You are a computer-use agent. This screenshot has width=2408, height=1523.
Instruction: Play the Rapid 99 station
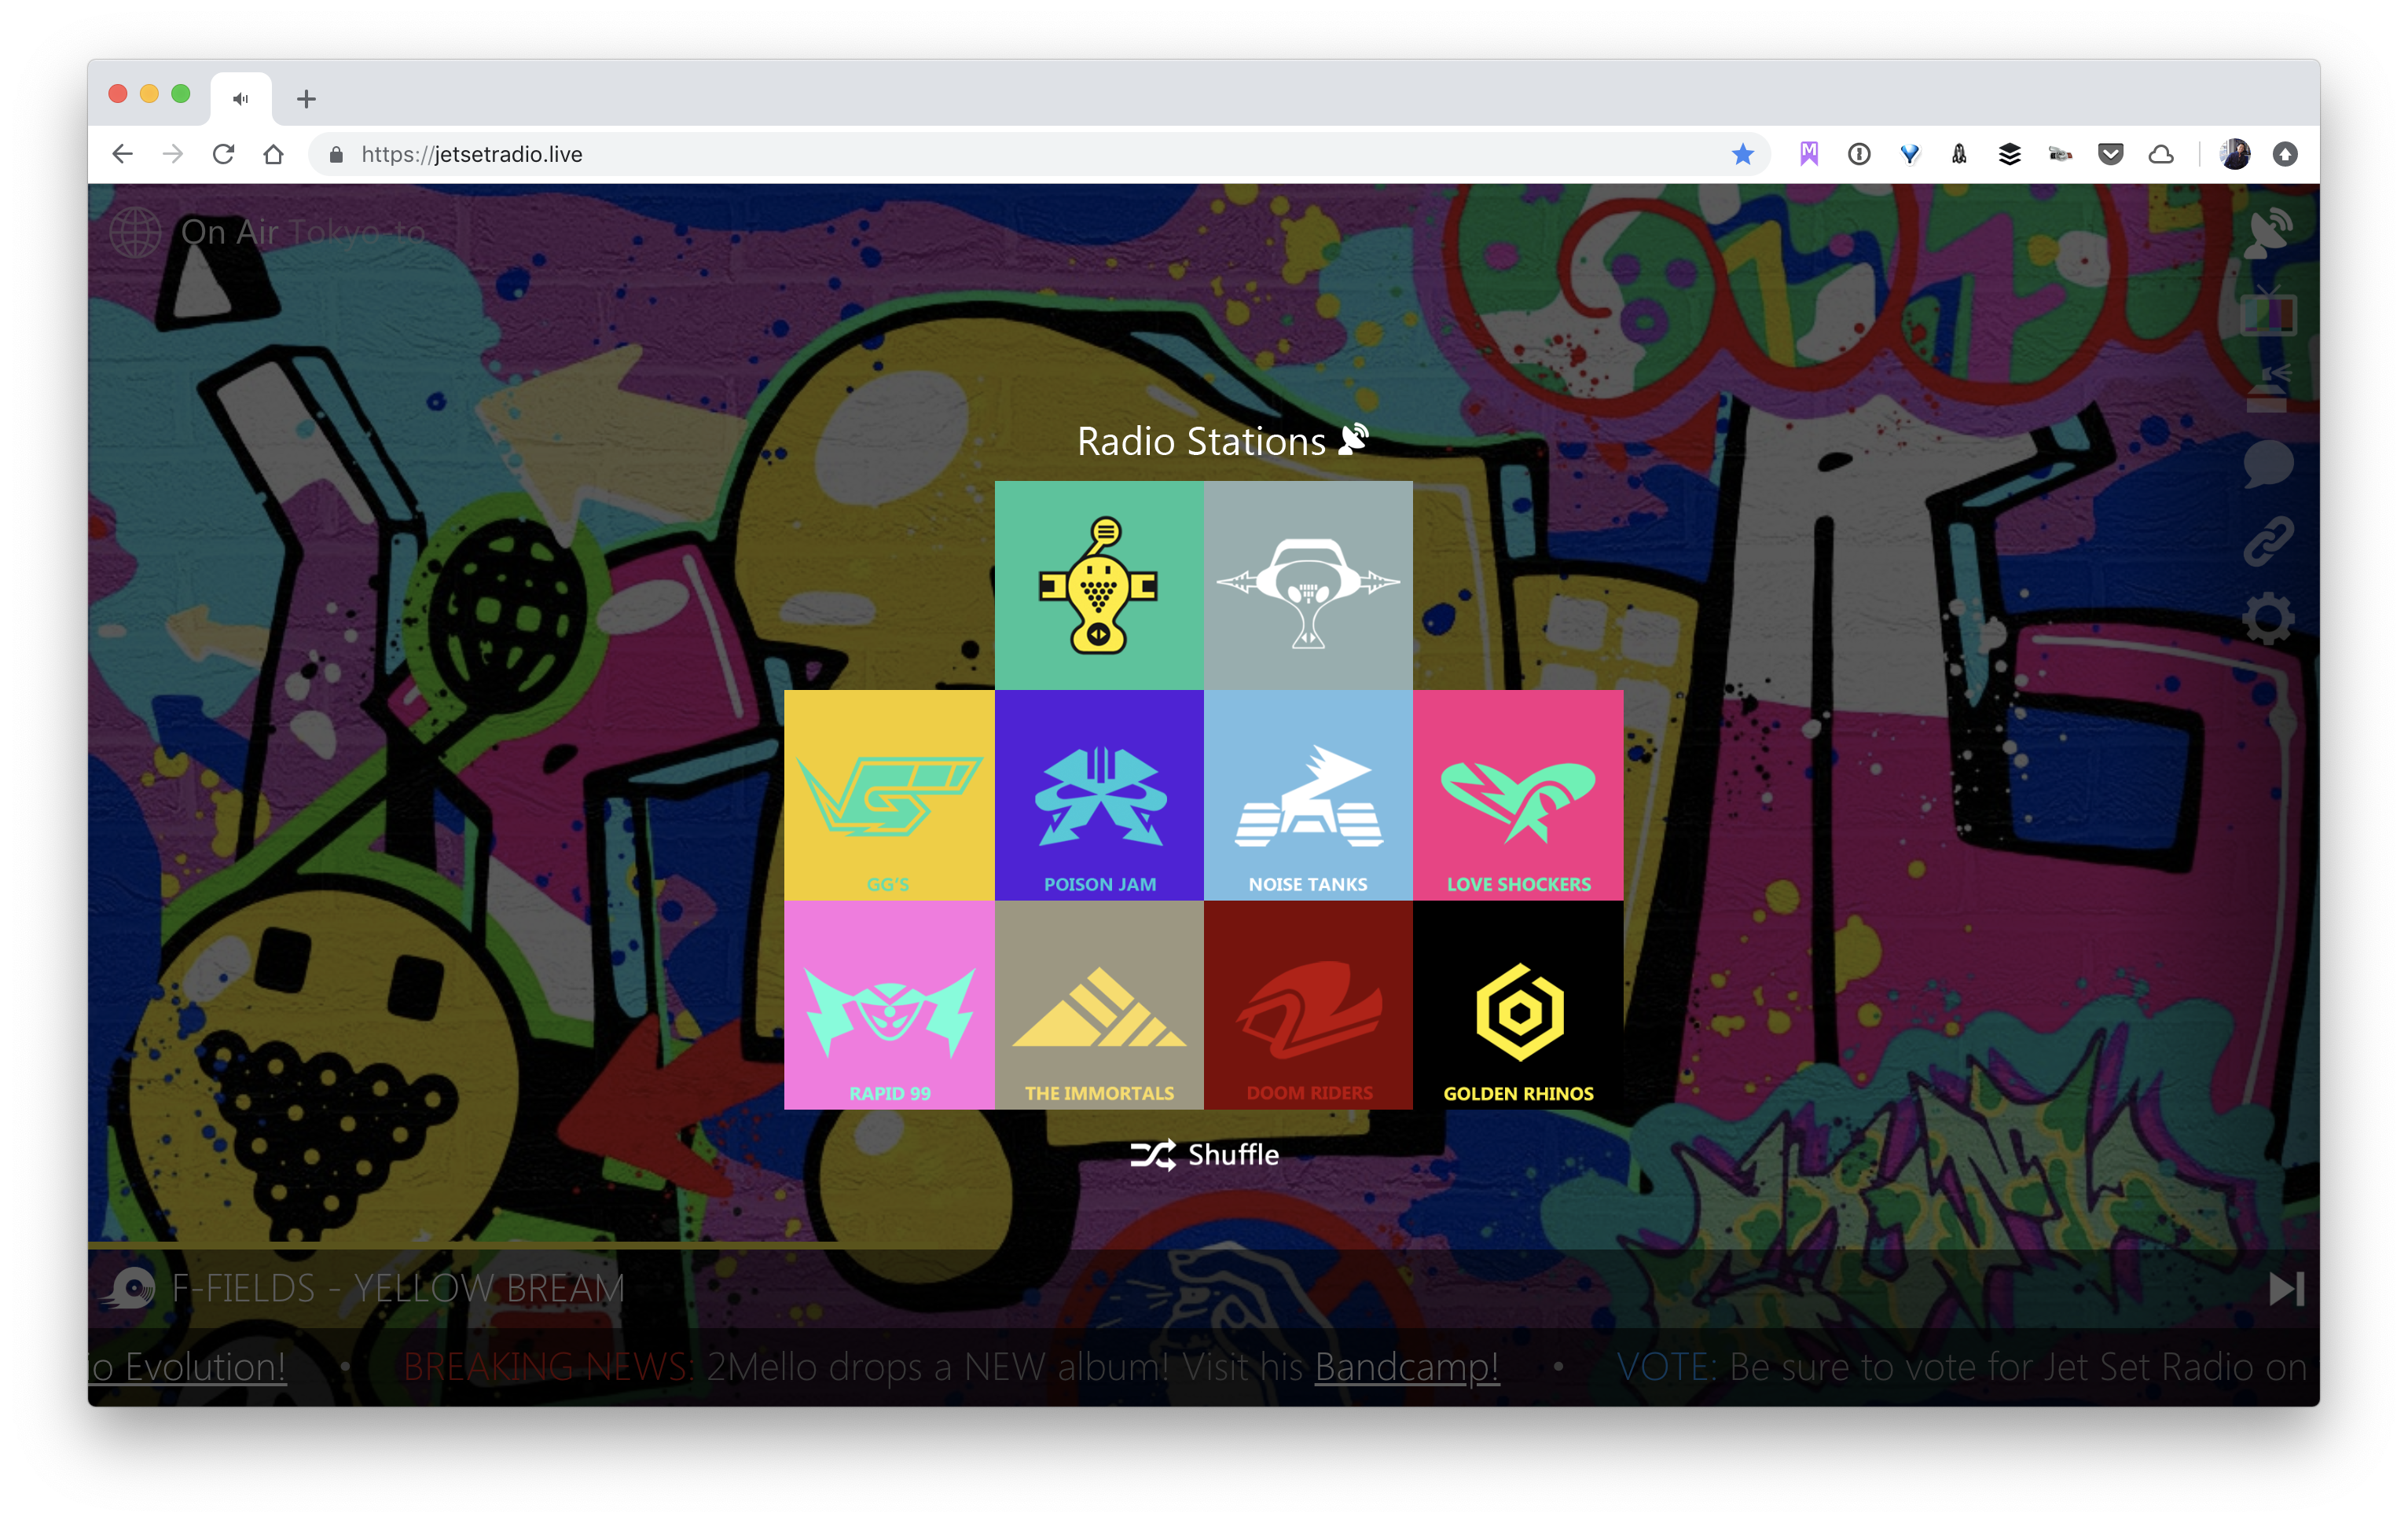click(x=889, y=1005)
